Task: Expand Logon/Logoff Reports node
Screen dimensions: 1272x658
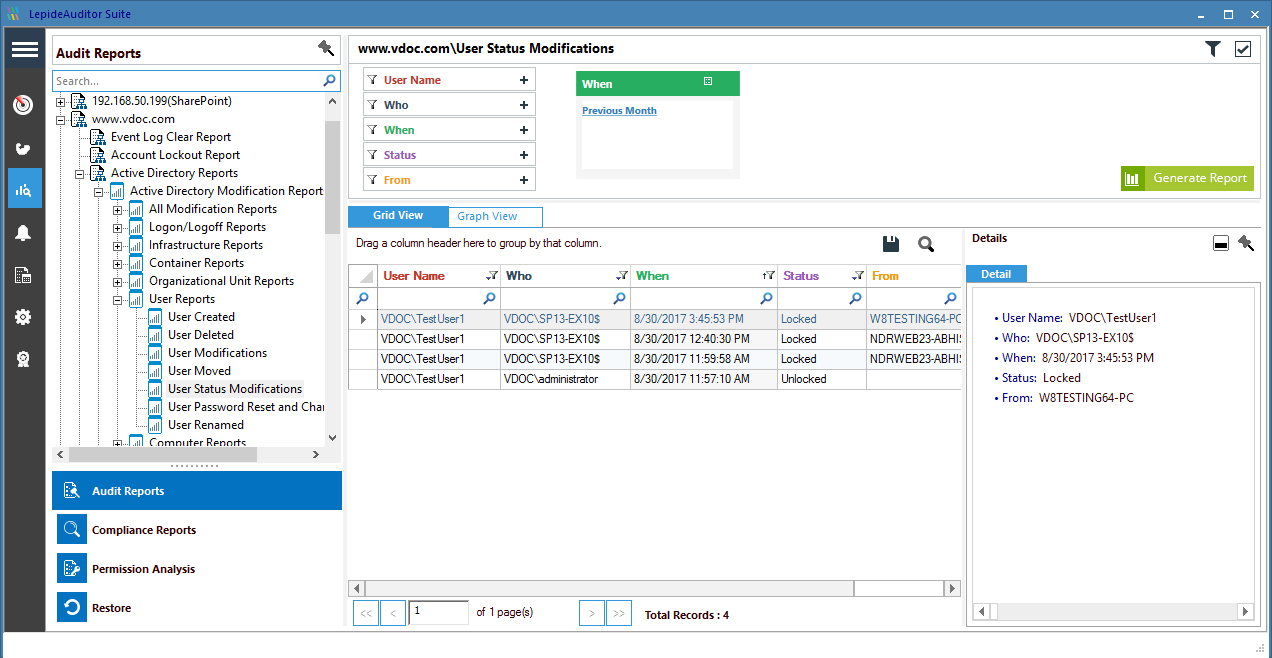Action: [x=118, y=227]
